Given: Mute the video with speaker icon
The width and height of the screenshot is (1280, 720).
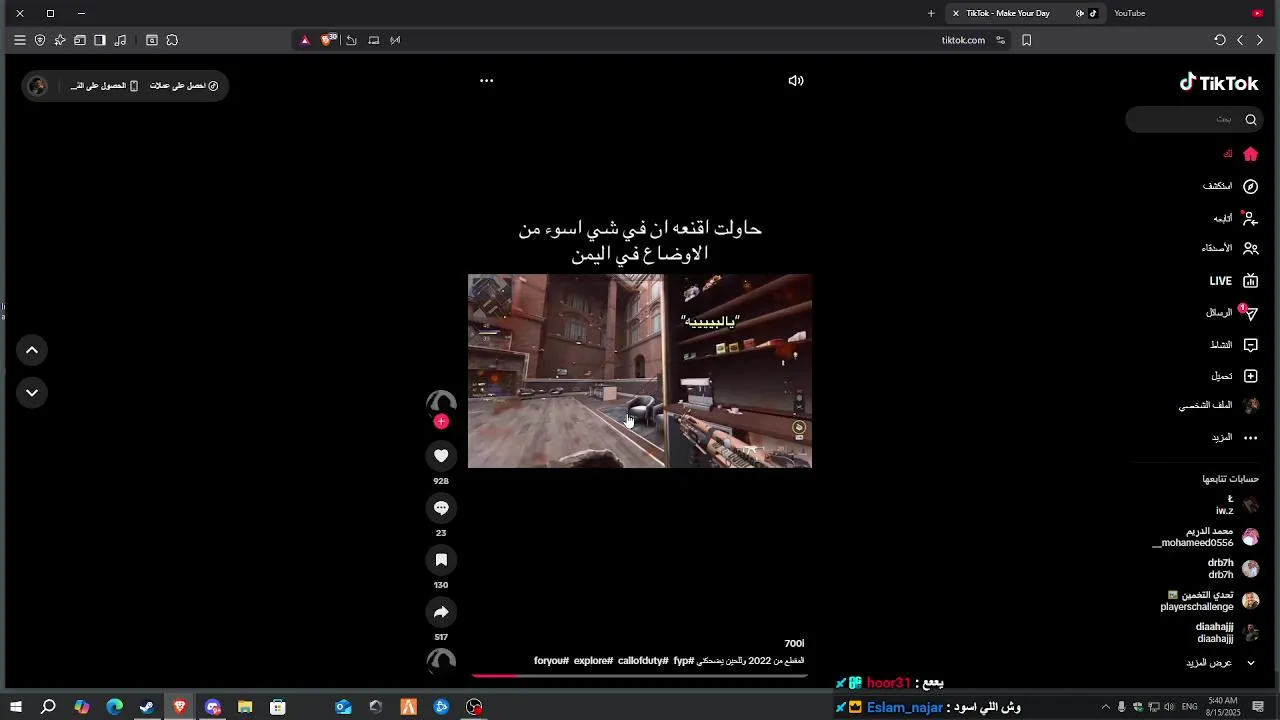Looking at the screenshot, I should pyautogui.click(x=796, y=81).
